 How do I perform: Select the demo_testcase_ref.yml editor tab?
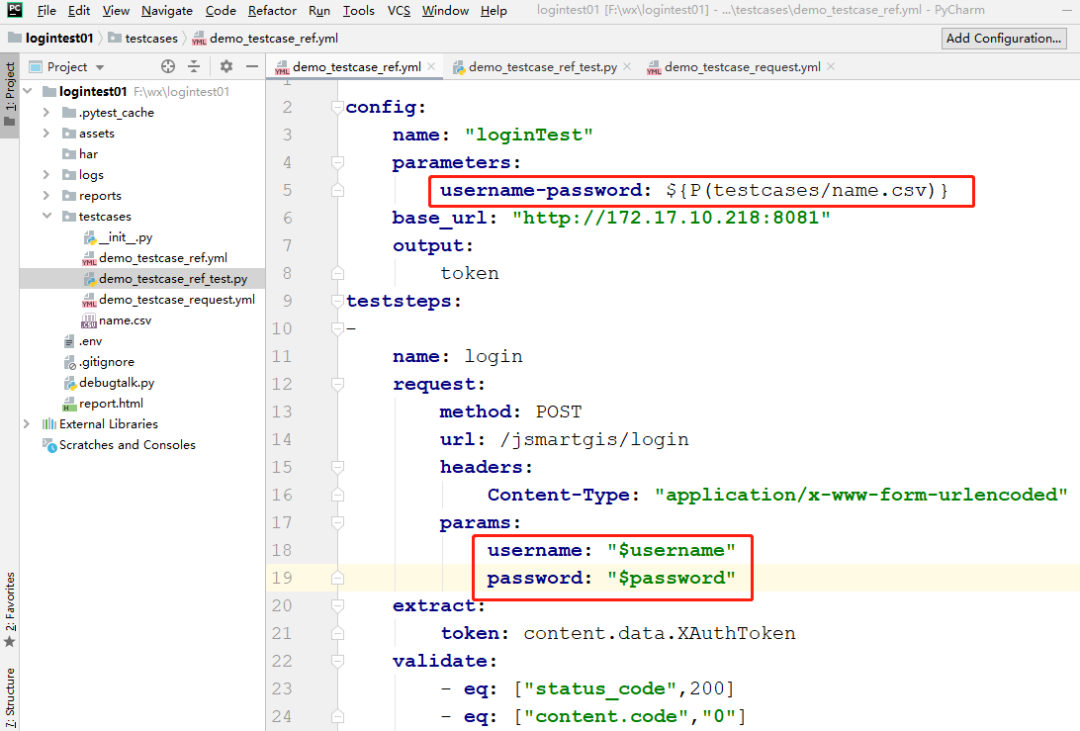355,67
